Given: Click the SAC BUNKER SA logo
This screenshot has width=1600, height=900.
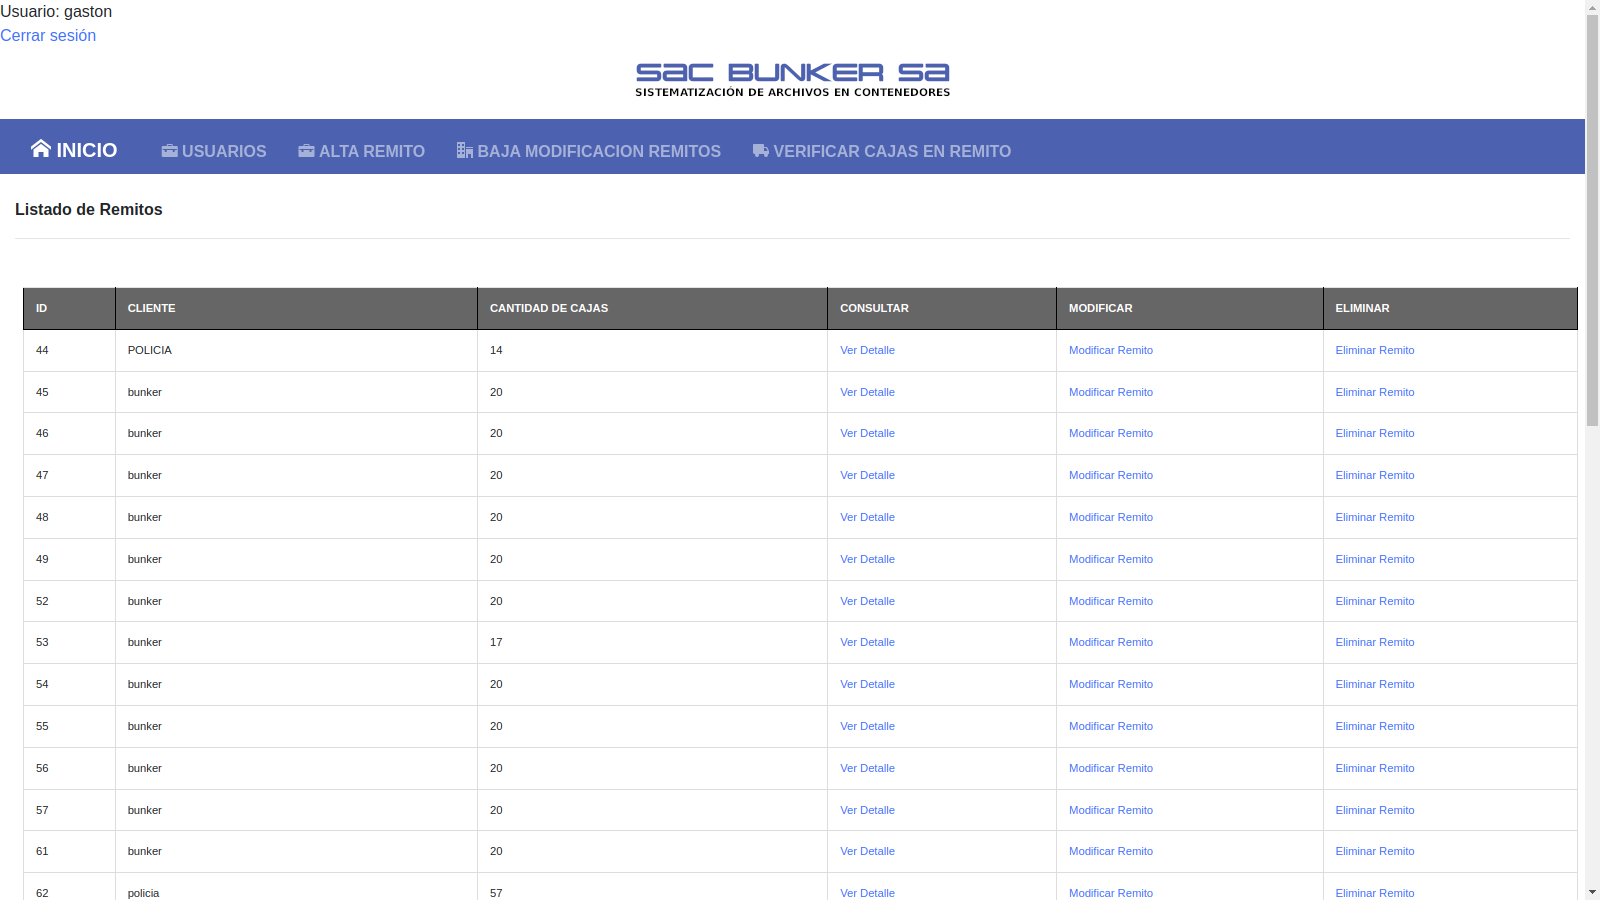Looking at the screenshot, I should coord(792,80).
